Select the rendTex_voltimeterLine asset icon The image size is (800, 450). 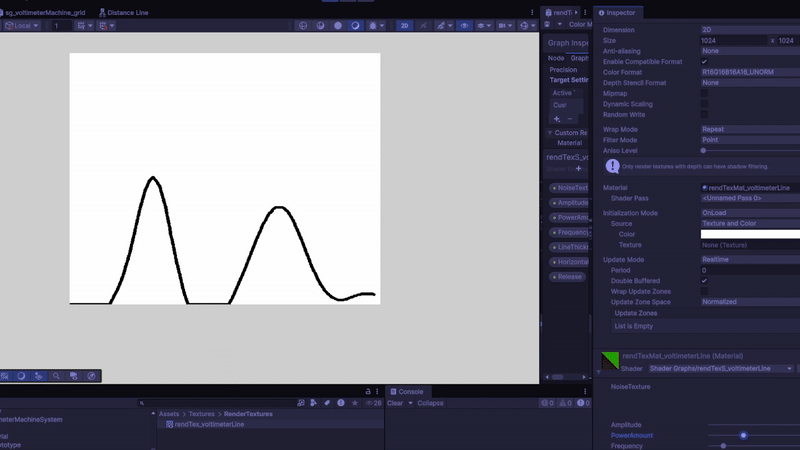pyautogui.click(x=169, y=424)
